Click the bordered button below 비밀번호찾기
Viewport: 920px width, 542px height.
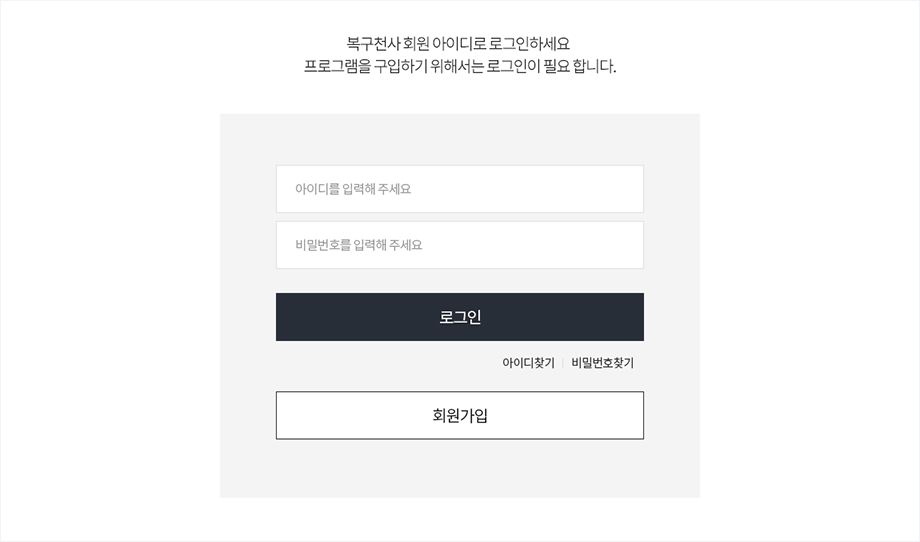459,415
